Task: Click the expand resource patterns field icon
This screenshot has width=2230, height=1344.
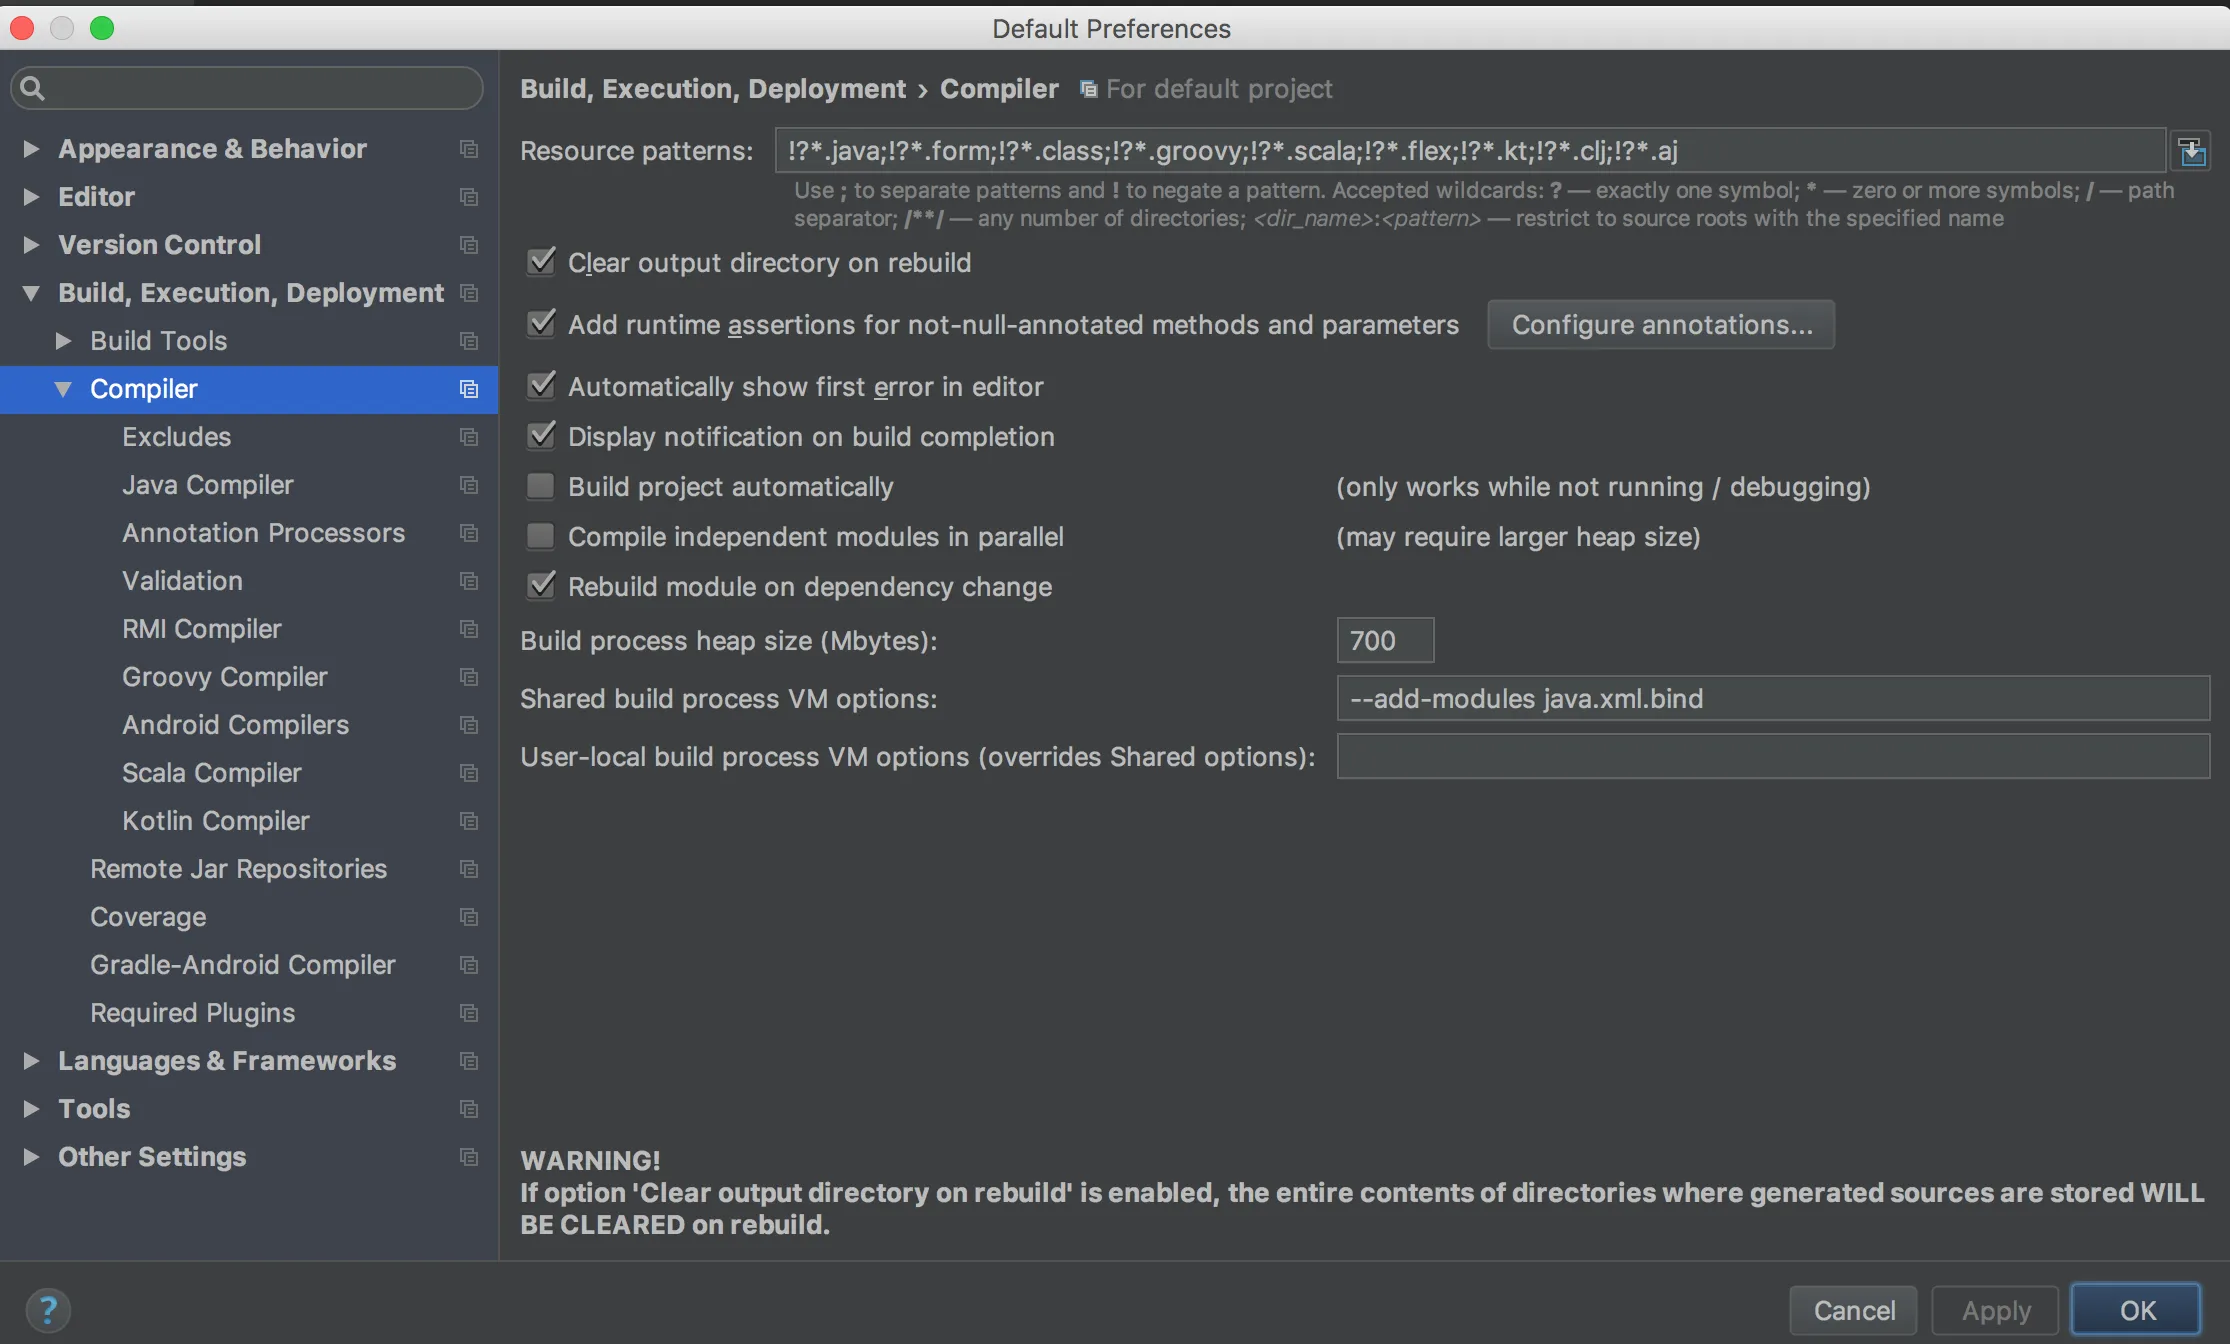Action: pos(2191,151)
